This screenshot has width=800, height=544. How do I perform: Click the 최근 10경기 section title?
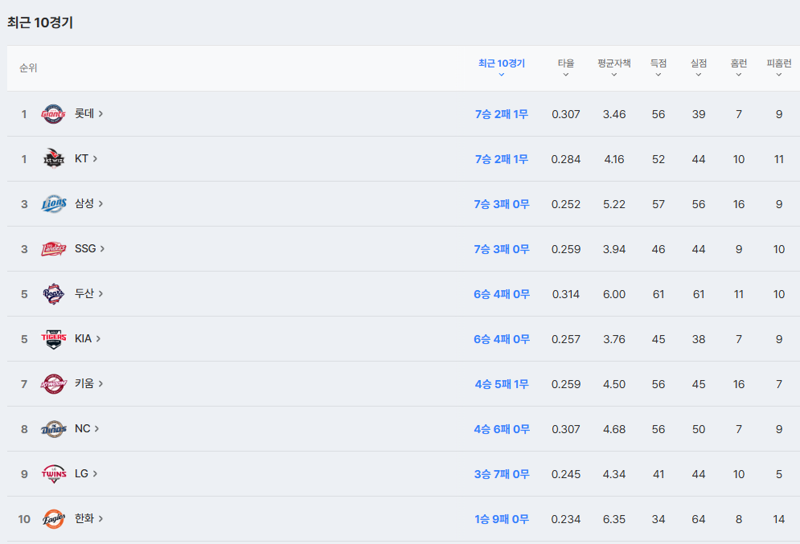(40, 22)
